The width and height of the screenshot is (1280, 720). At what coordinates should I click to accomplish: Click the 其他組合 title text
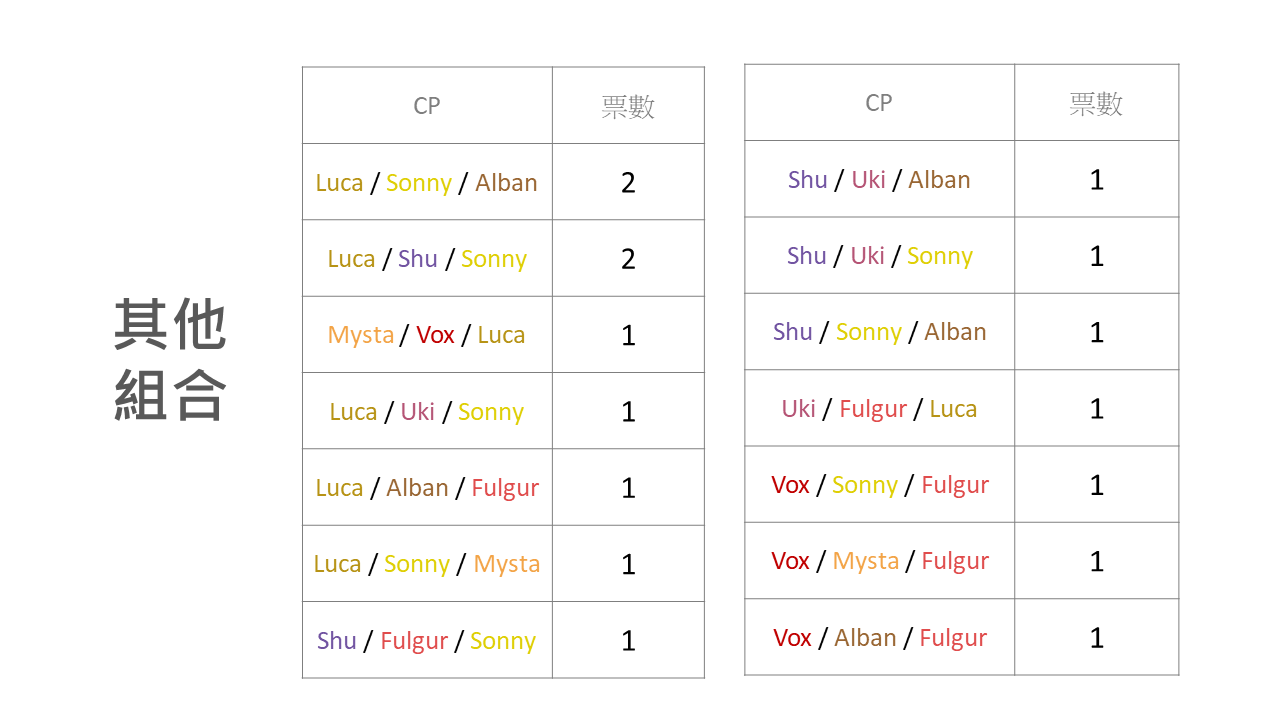[x=170, y=360]
